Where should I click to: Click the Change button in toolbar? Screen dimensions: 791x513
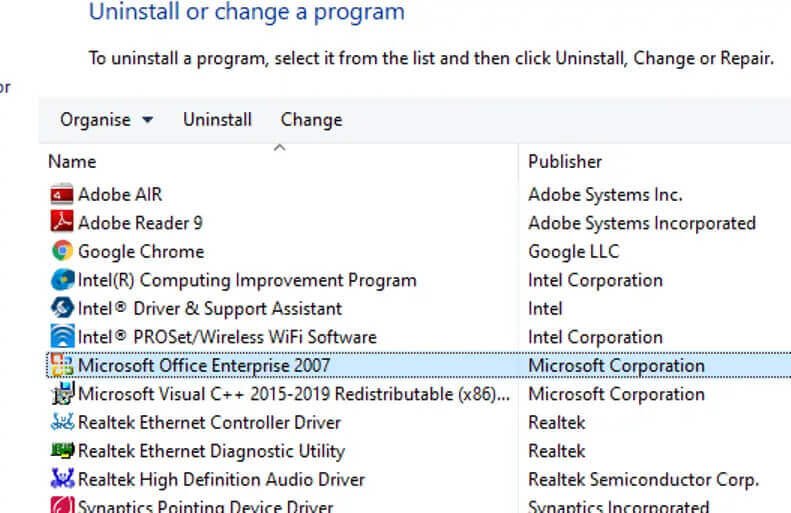click(311, 120)
